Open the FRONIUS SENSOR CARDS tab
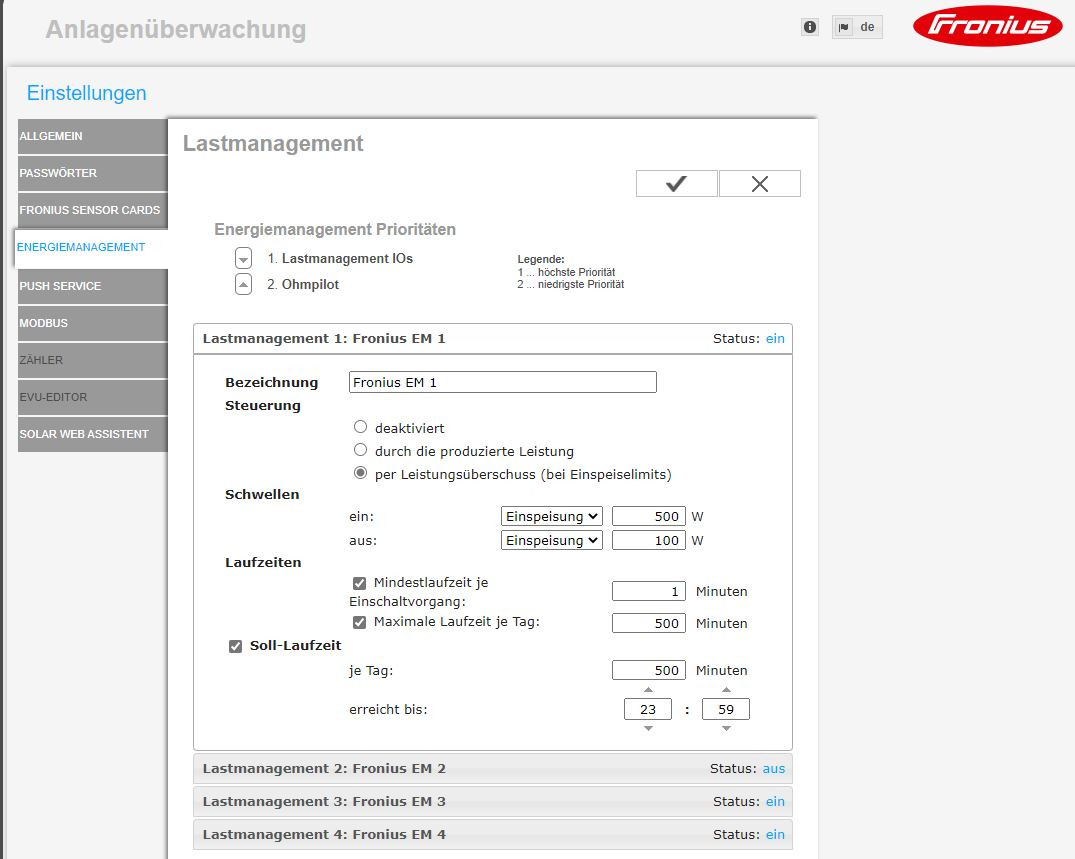Screen dimensions: 1075x859 (x=93, y=210)
